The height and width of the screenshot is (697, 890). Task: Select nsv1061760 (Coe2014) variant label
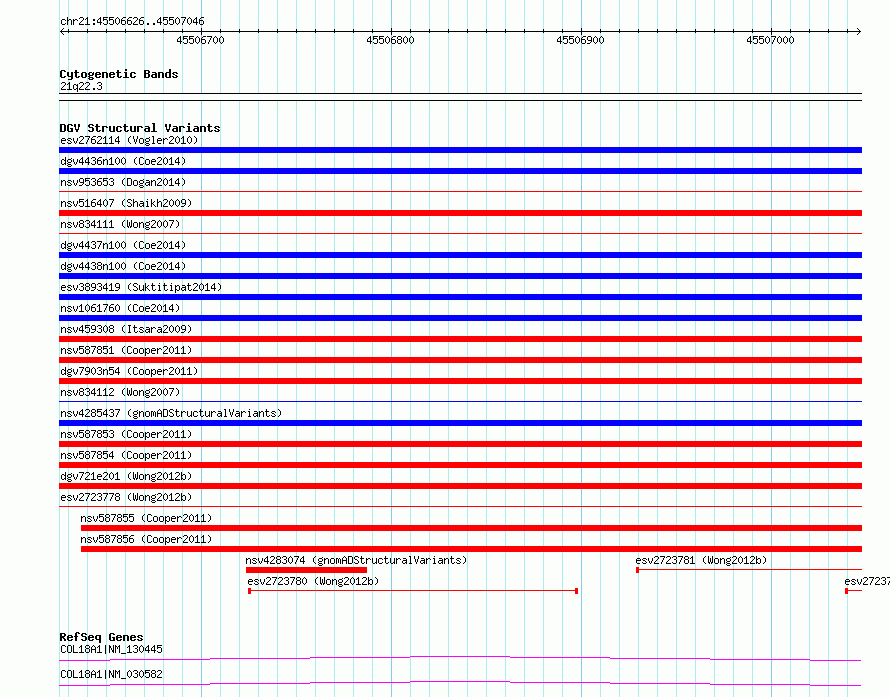(x=120, y=308)
